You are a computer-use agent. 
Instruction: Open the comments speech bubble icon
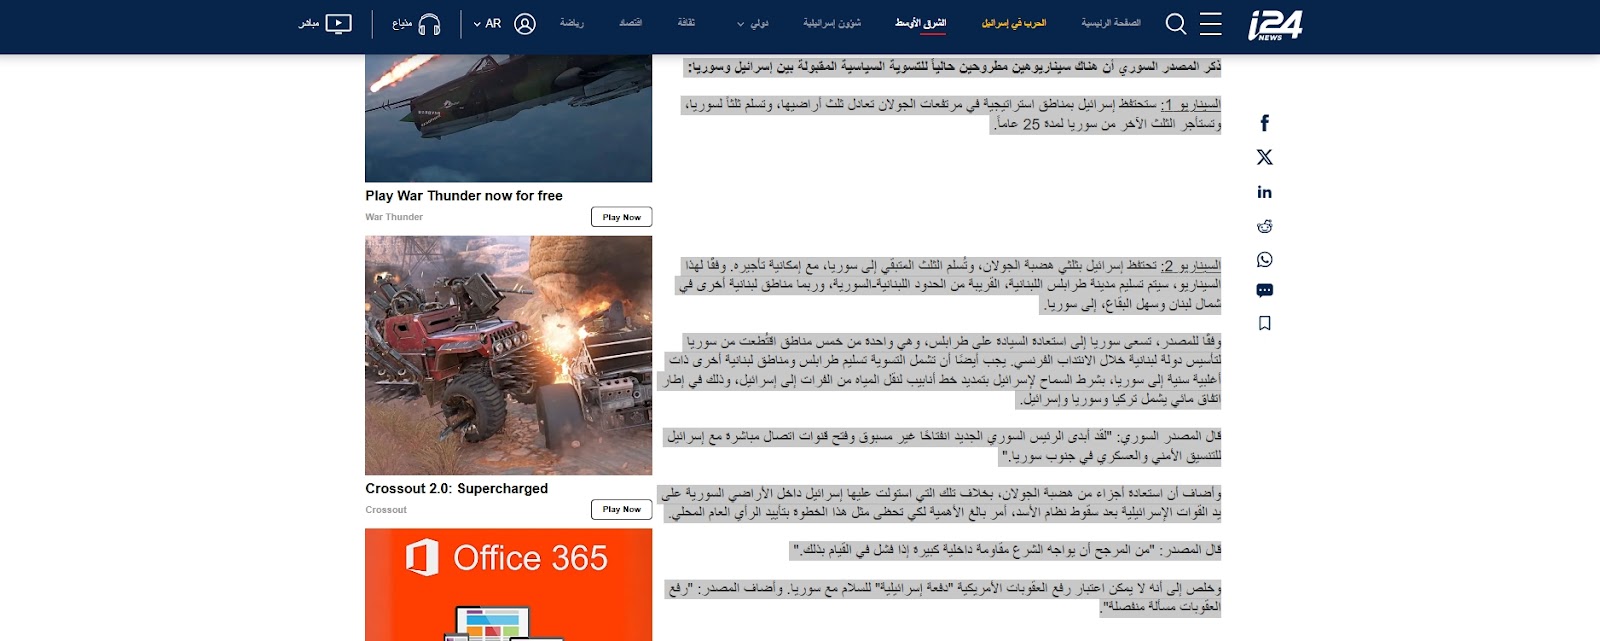[1264, 291]
